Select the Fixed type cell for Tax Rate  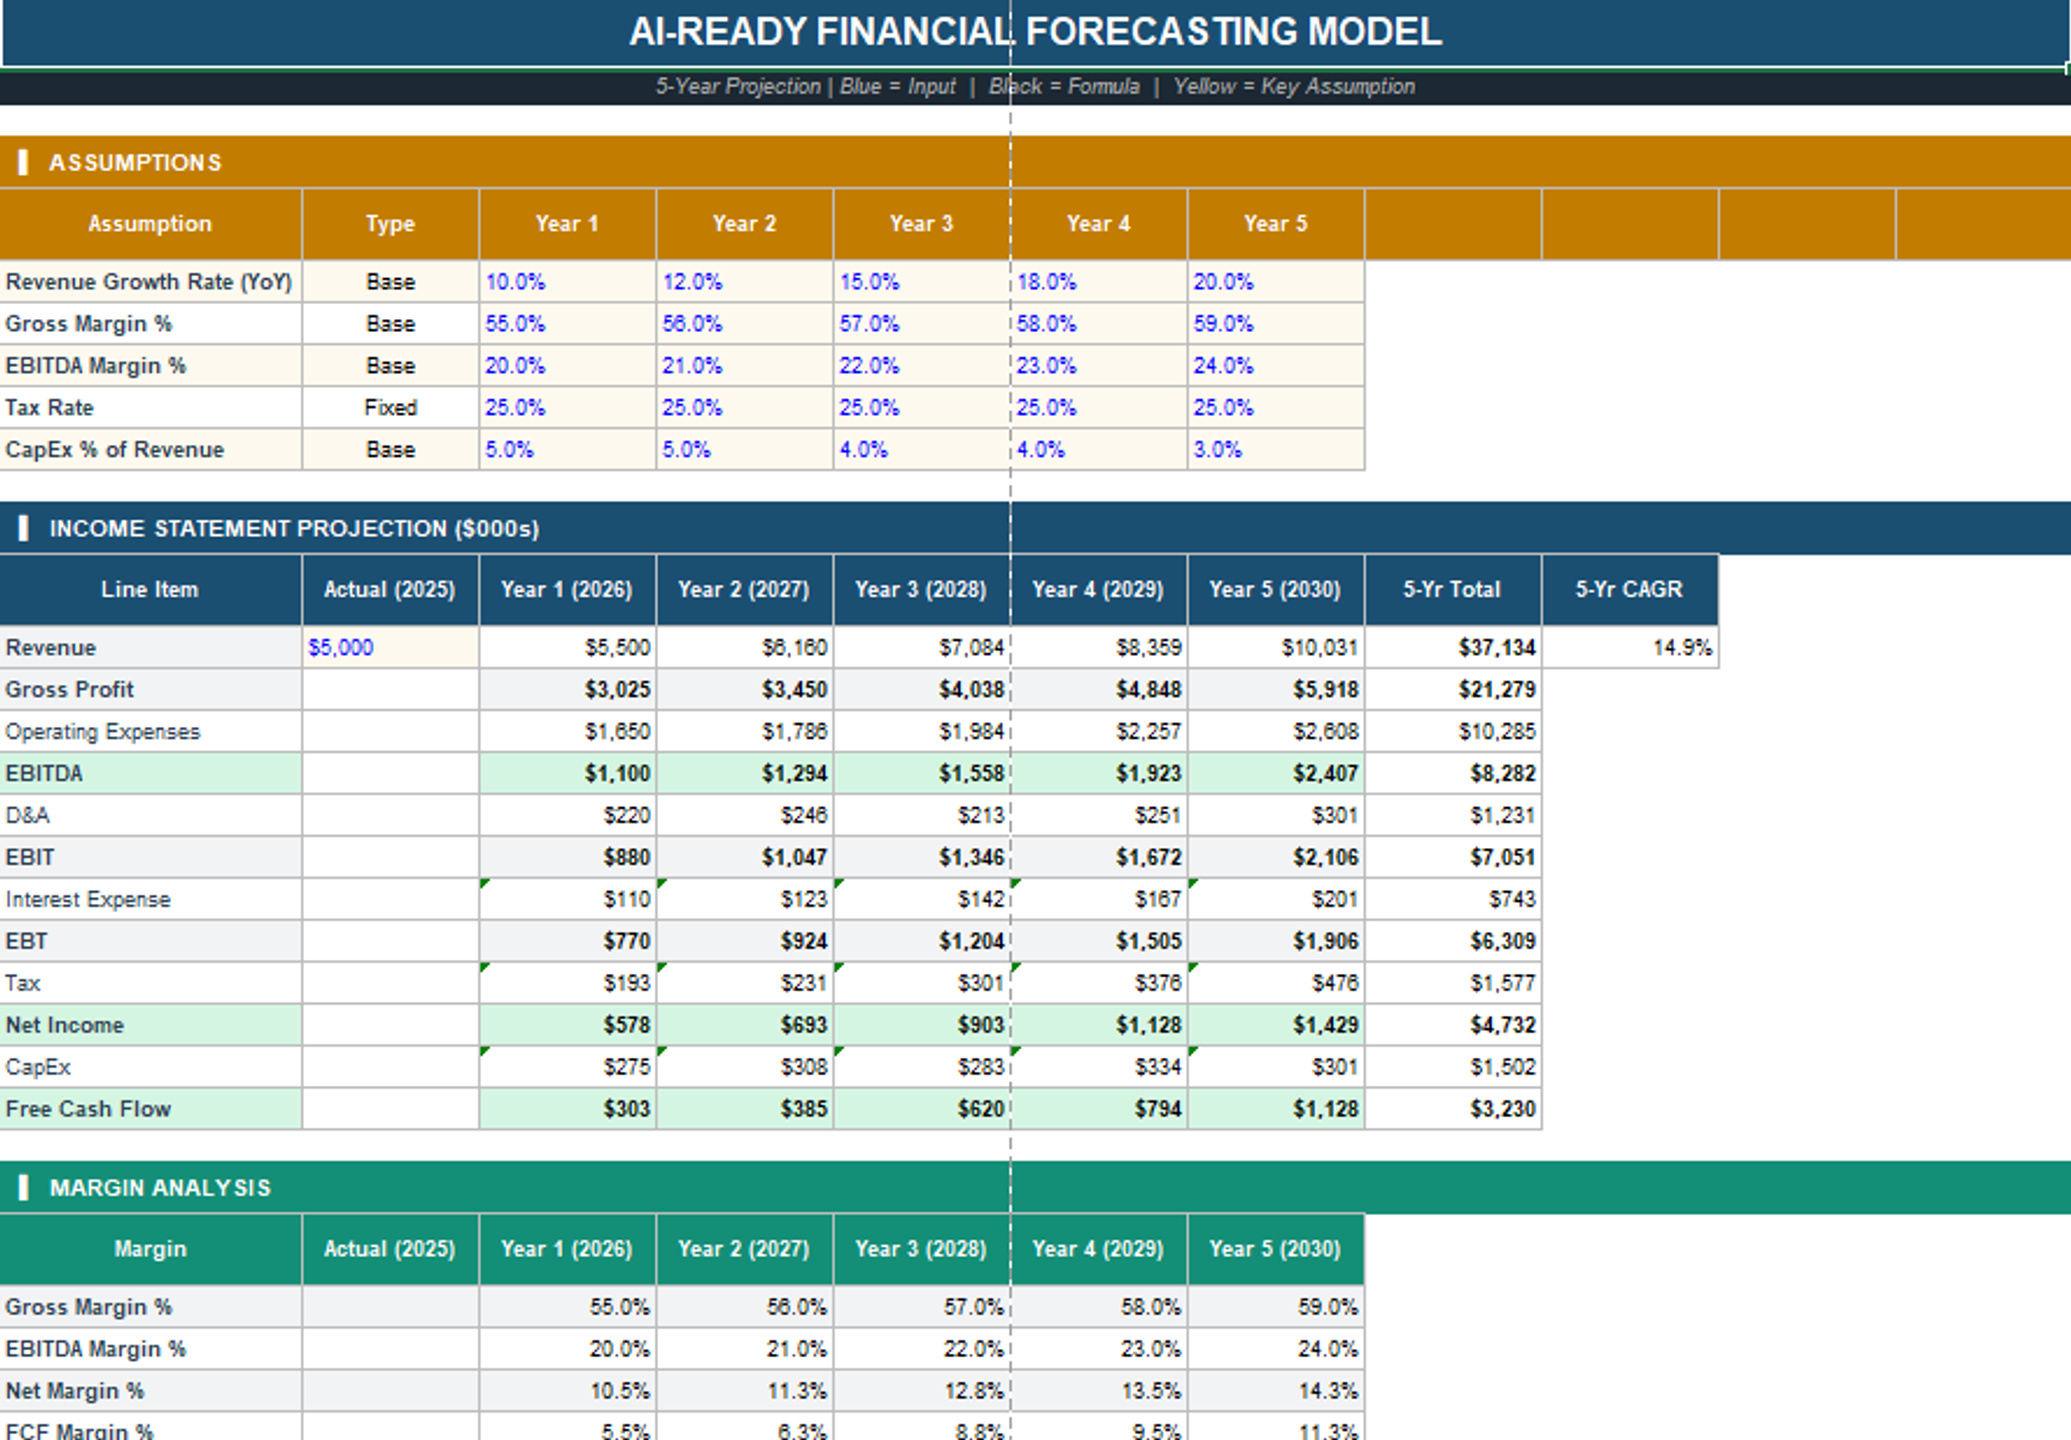pos(390,408)
